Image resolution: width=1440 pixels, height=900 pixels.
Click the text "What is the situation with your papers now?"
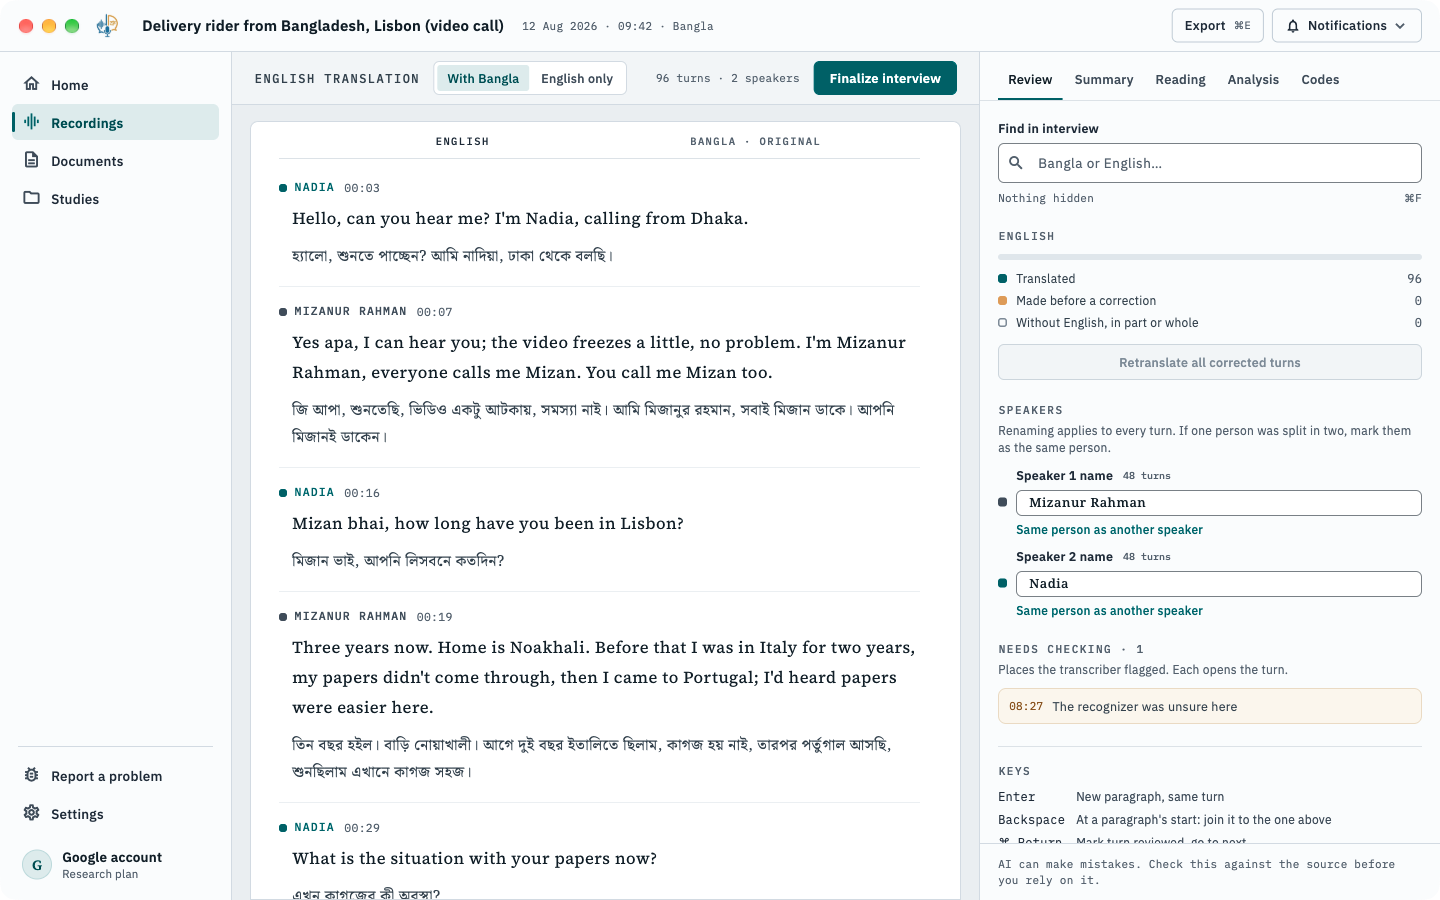(x=475, y=859)
